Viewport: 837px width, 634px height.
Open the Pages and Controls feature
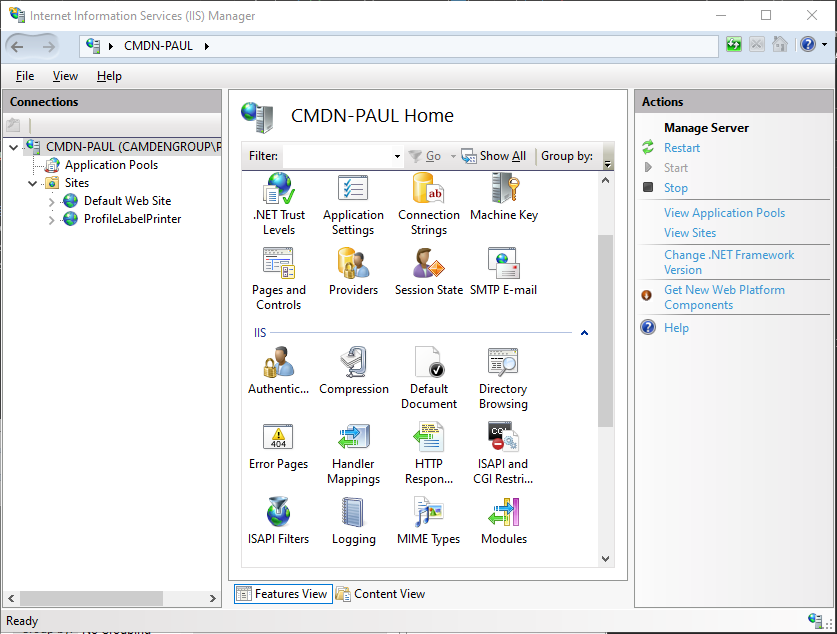(279, 279)
